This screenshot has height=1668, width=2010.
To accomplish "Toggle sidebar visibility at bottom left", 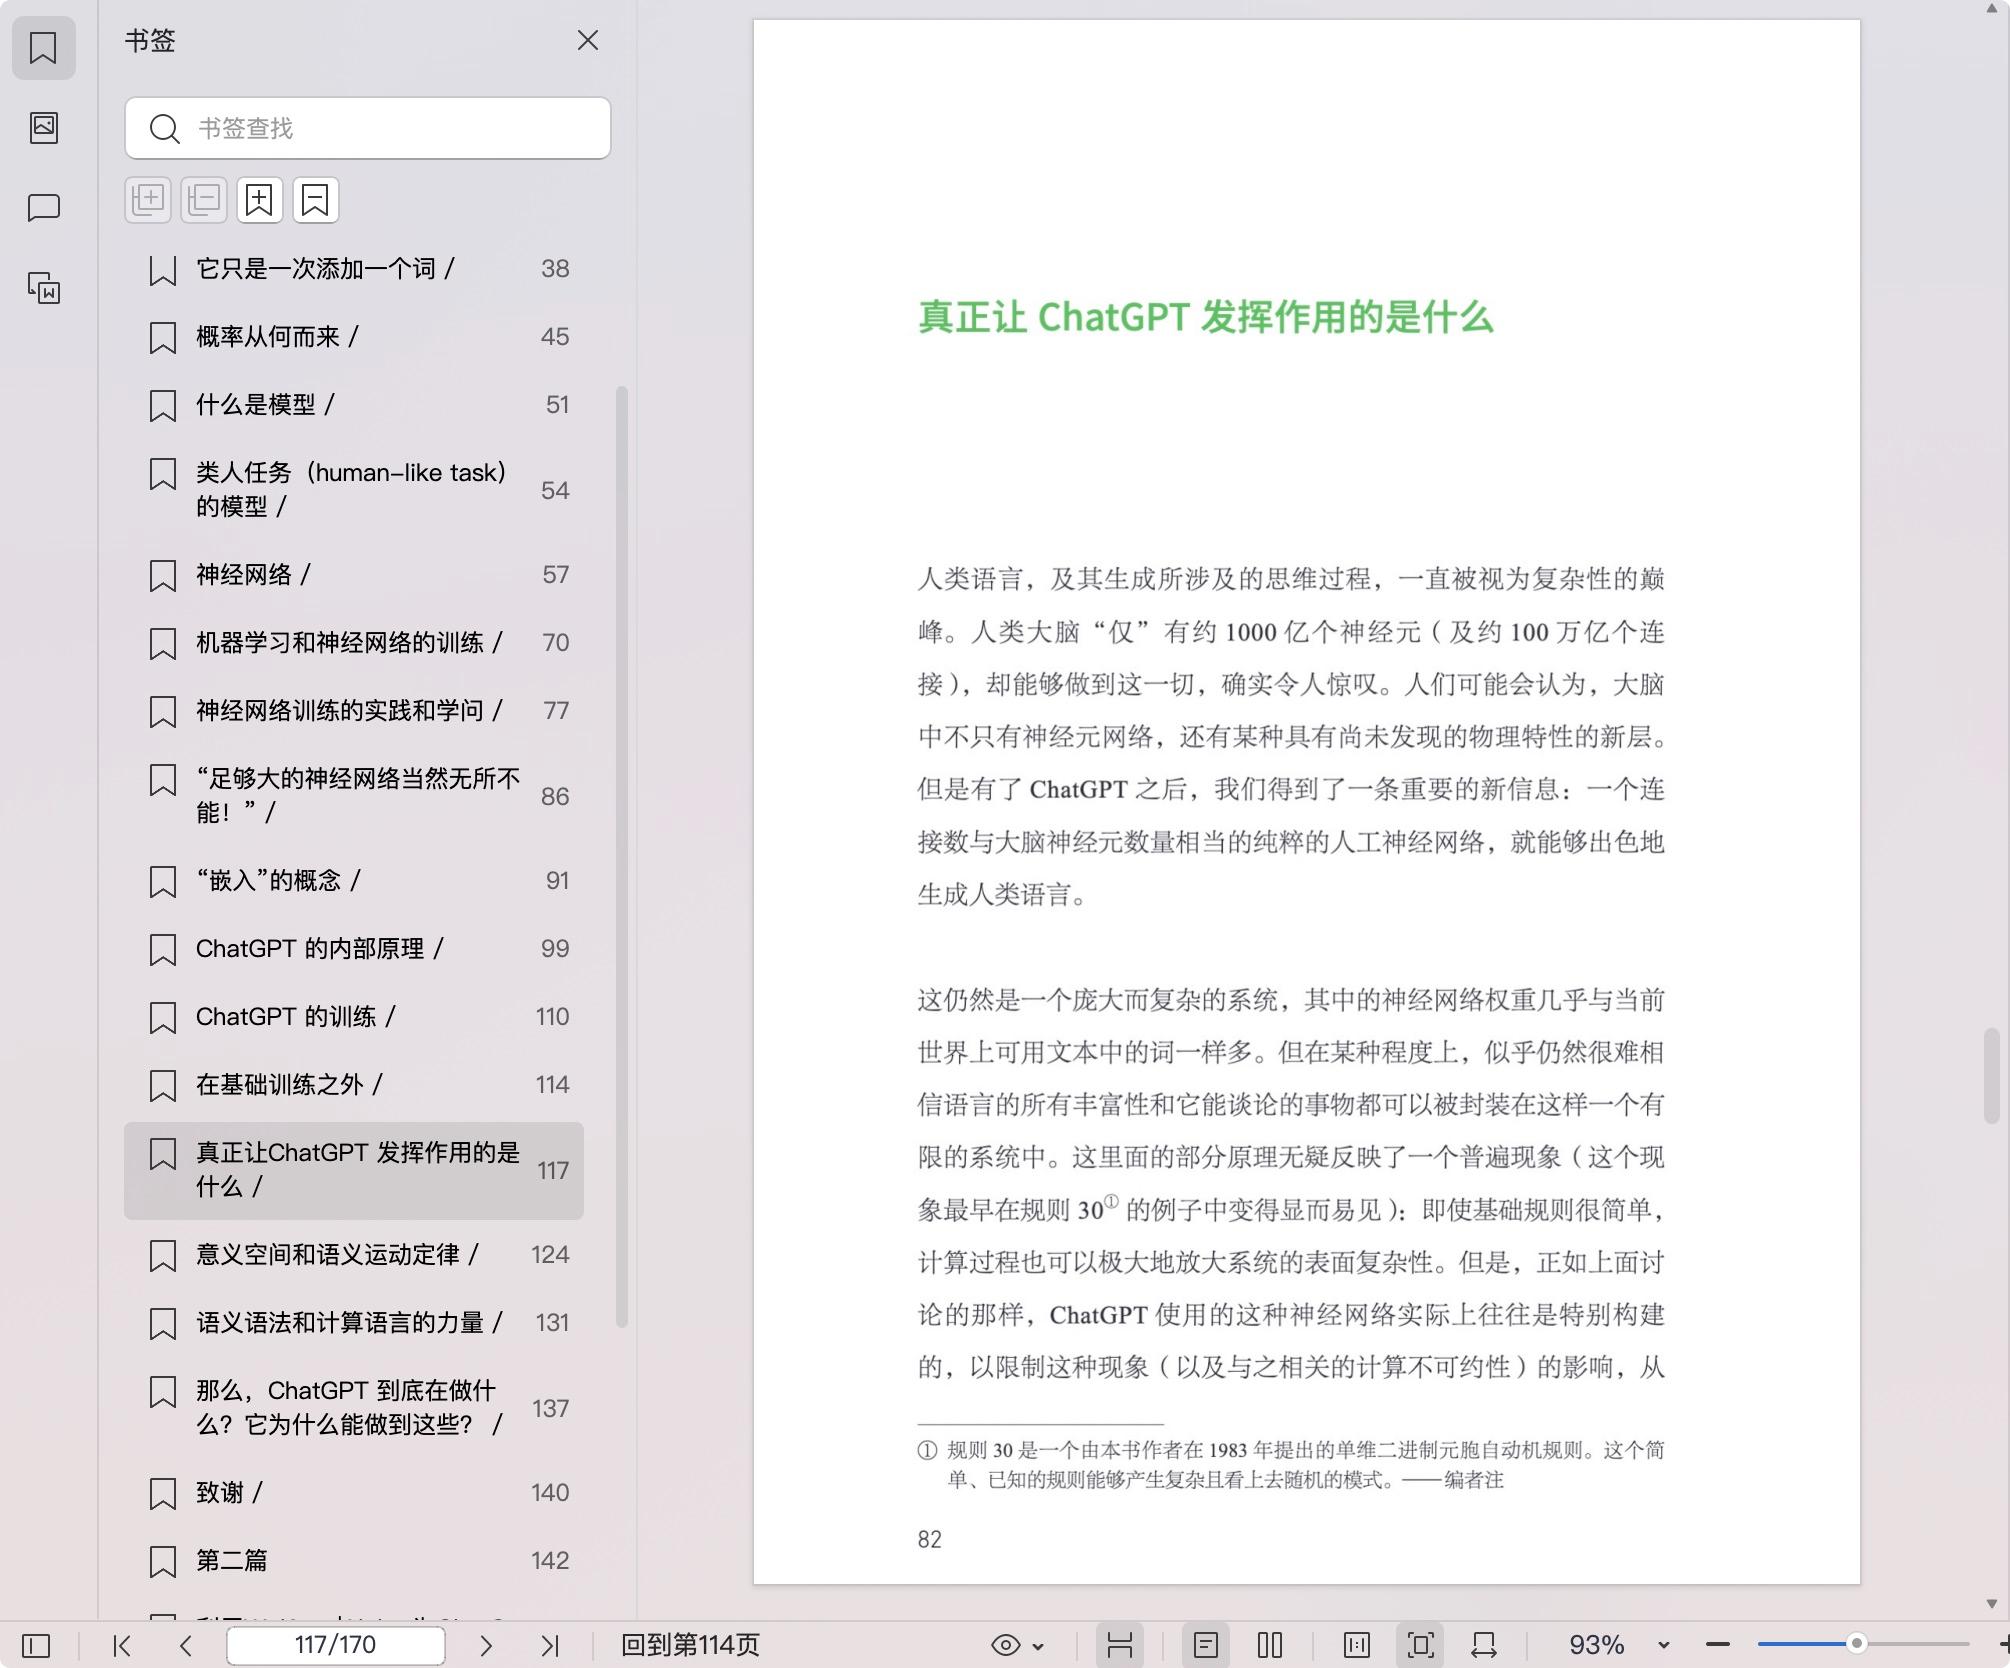I will coord(36,1645).
